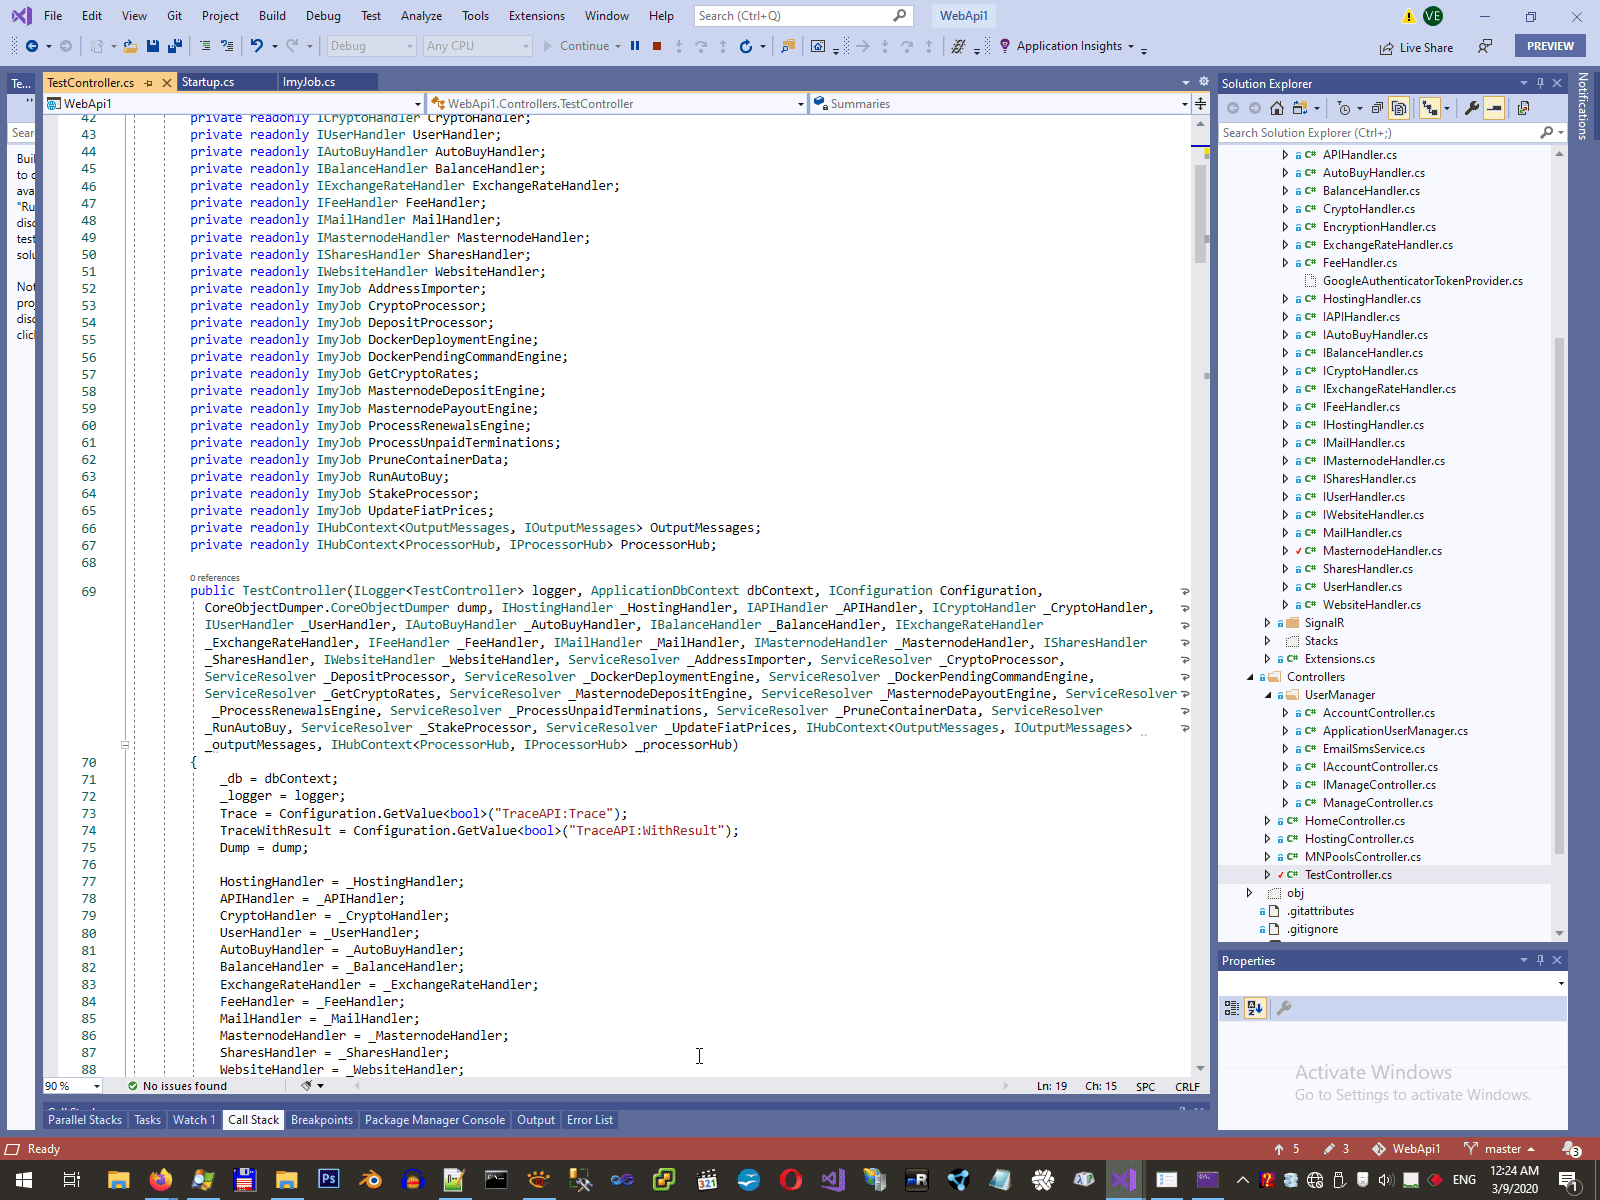This screenshot has height=1200, width=1600.
Task: Toggle Categorized view in Properties panel
Action: click(x=1232, y=1008)
